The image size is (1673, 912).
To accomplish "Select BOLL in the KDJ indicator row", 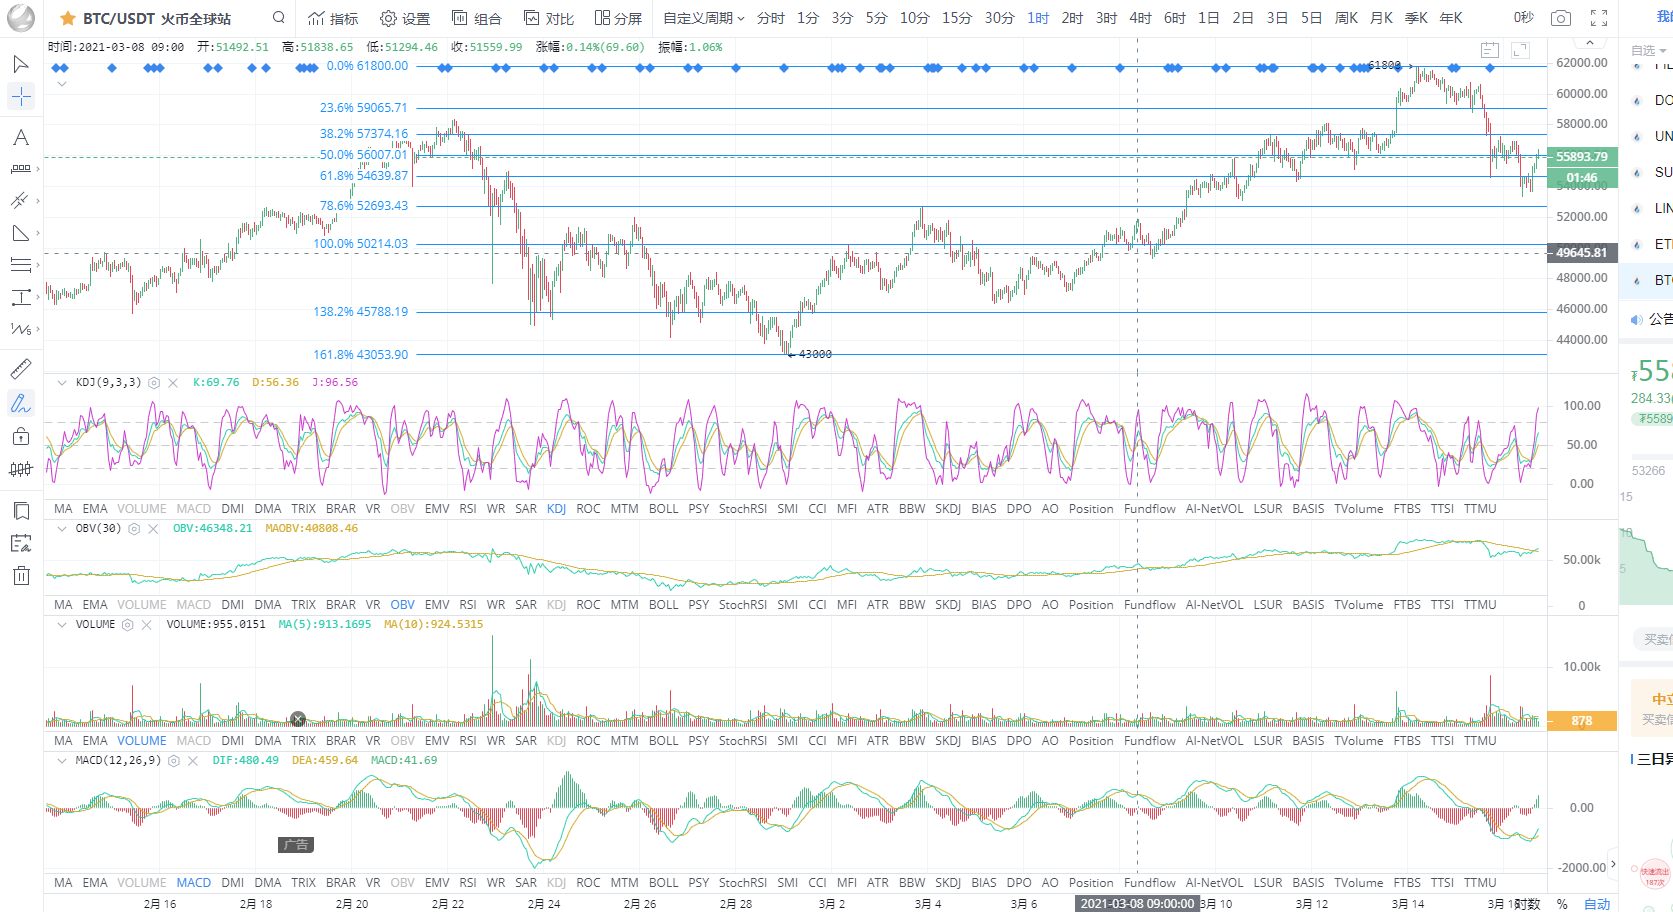I will [x=663, y=509].
